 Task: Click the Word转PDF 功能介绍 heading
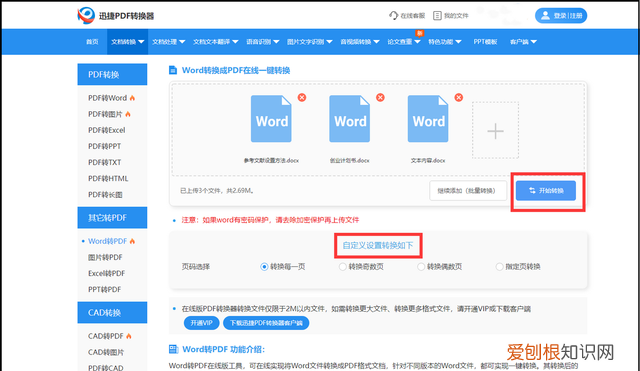(x=223, y=349)
